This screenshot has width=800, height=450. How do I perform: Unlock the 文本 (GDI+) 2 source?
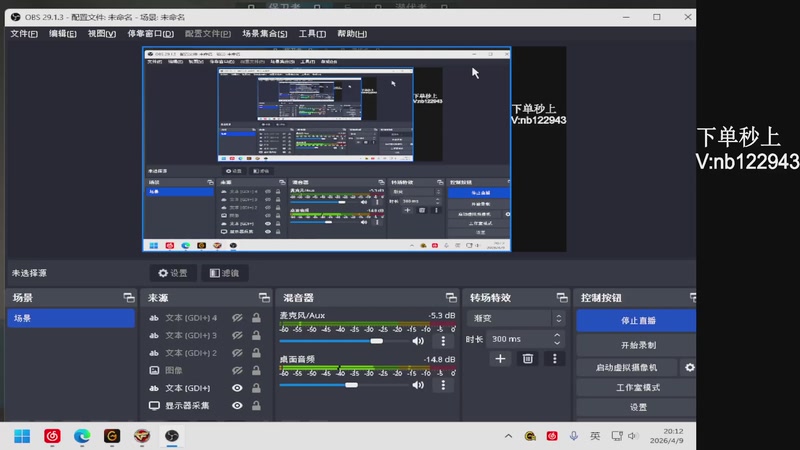pyautogui.click(x=256, y=353)
